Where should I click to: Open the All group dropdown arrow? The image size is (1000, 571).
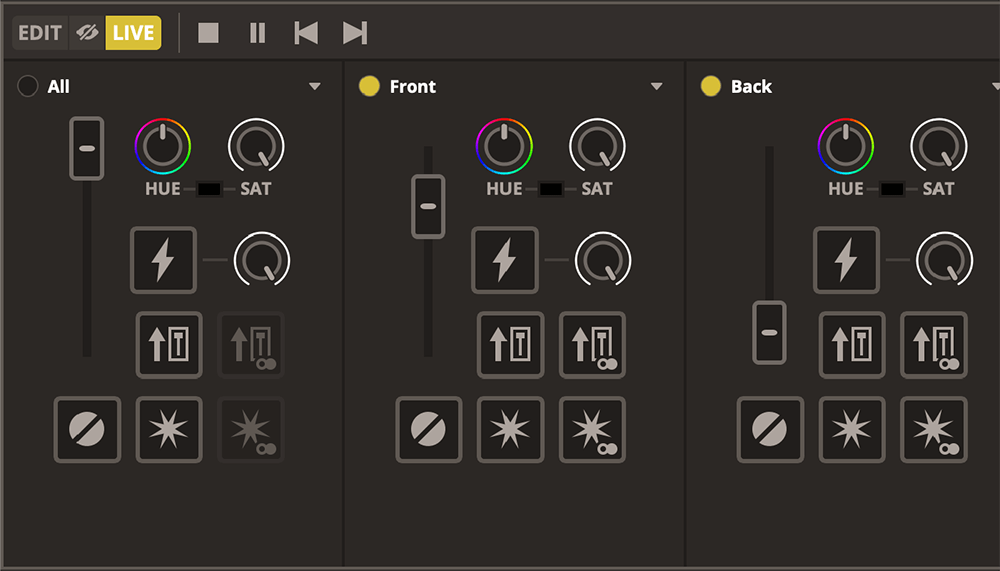pos(314,86)
